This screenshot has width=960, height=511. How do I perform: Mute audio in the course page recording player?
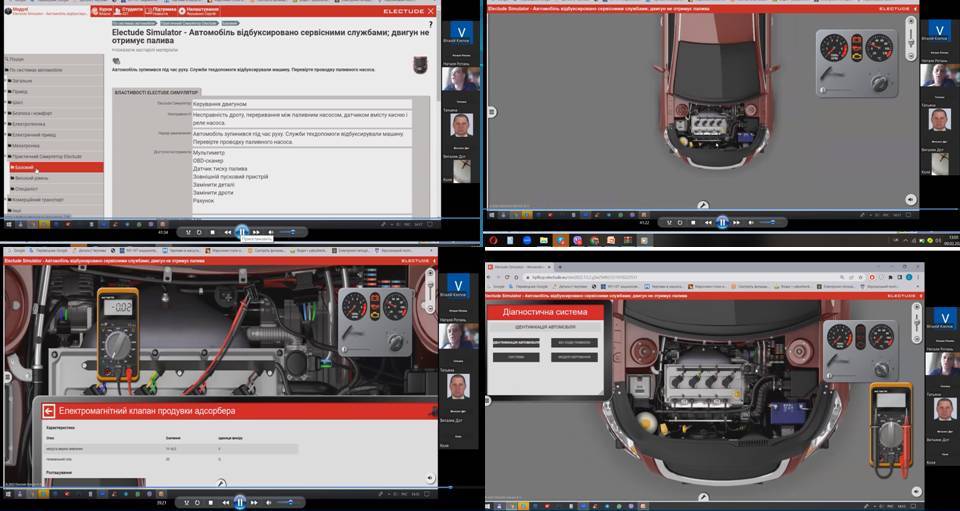pos(271,233)
